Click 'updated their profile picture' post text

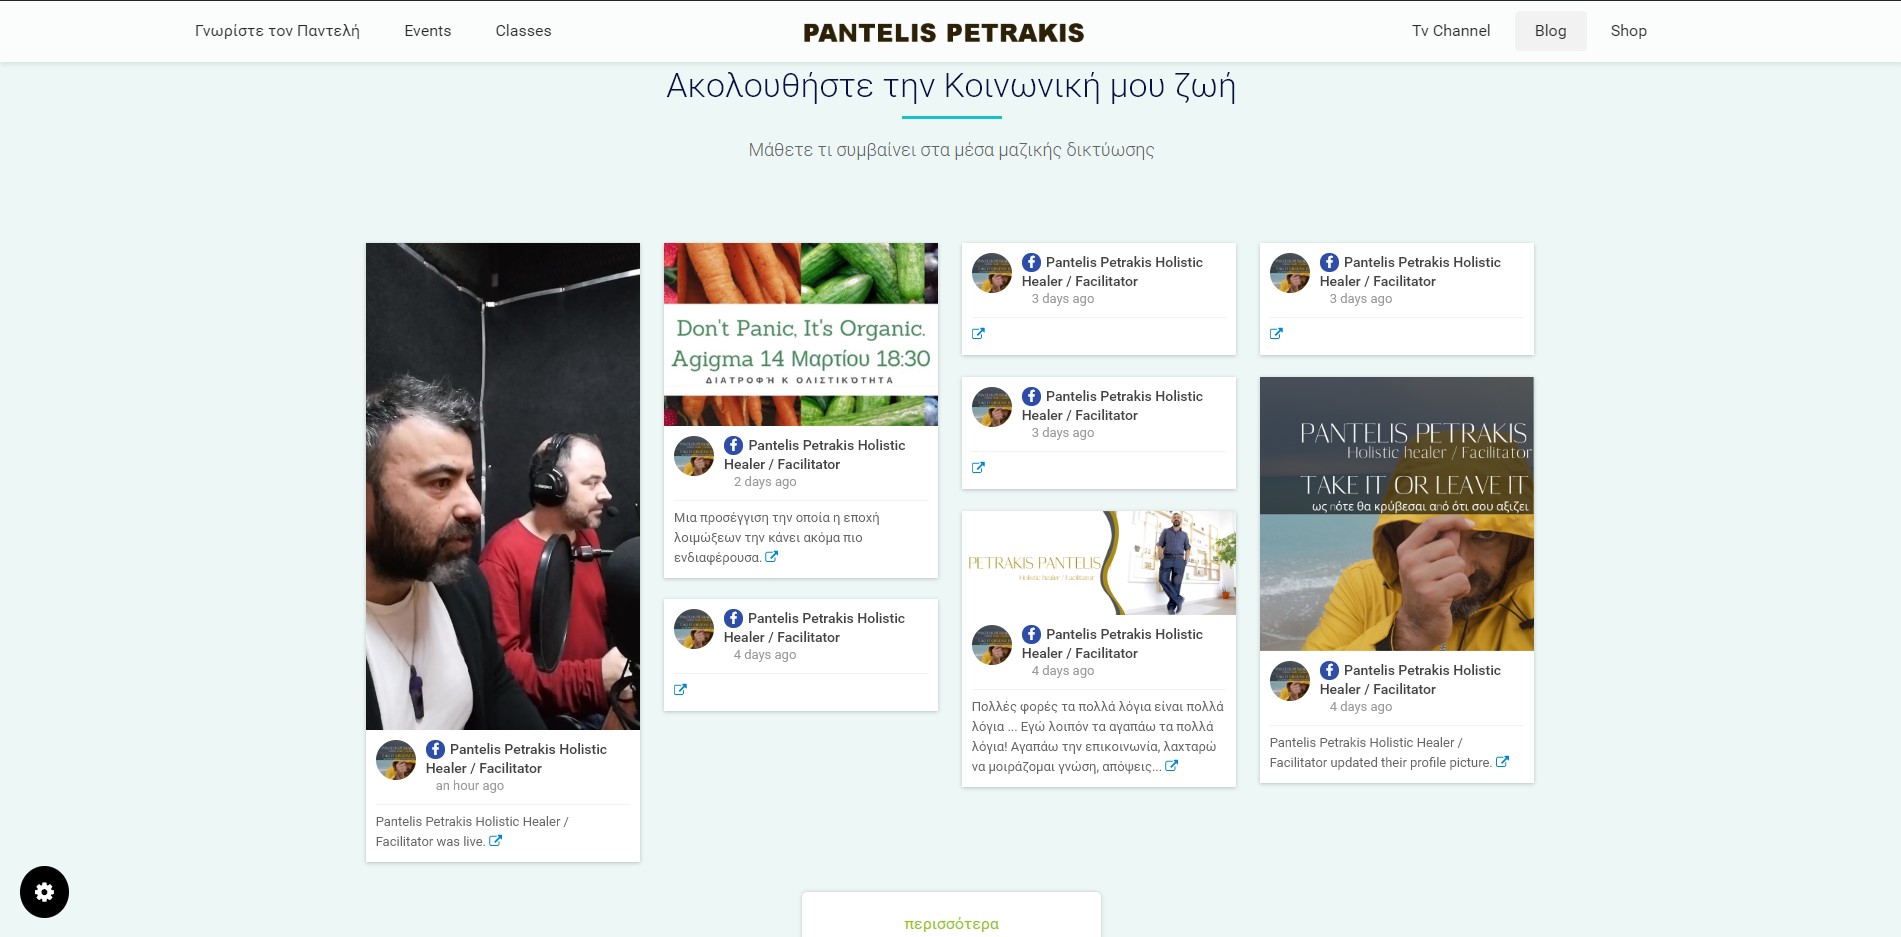pos(1381,752)
